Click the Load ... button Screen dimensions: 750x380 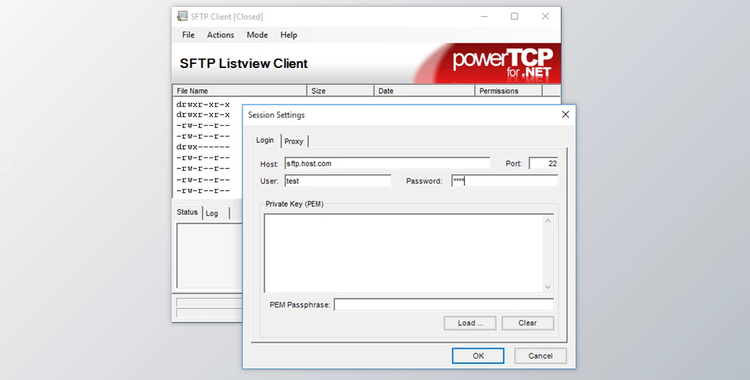470,323
